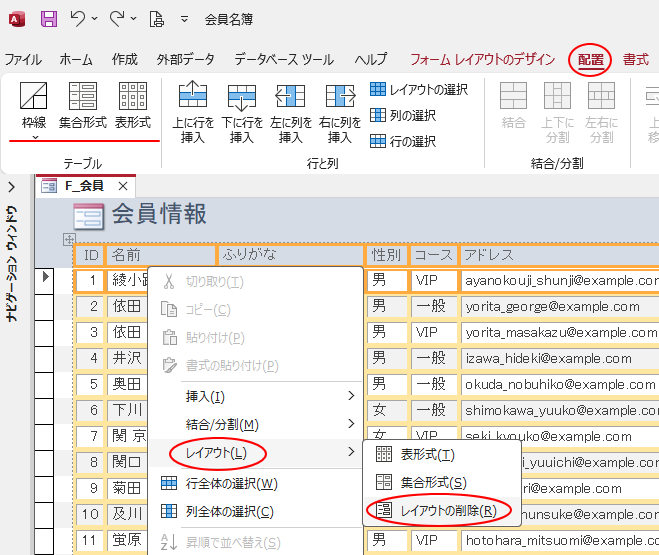Choose 集合形式(S) in layout submenu
This screenshot has width=659, height=555.
[442, 482]
